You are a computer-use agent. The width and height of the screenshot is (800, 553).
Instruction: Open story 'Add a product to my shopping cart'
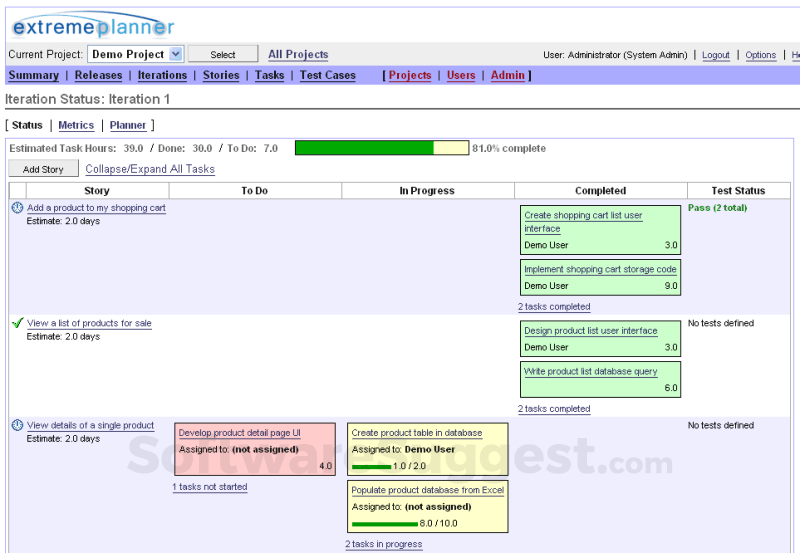click(96, 208)
